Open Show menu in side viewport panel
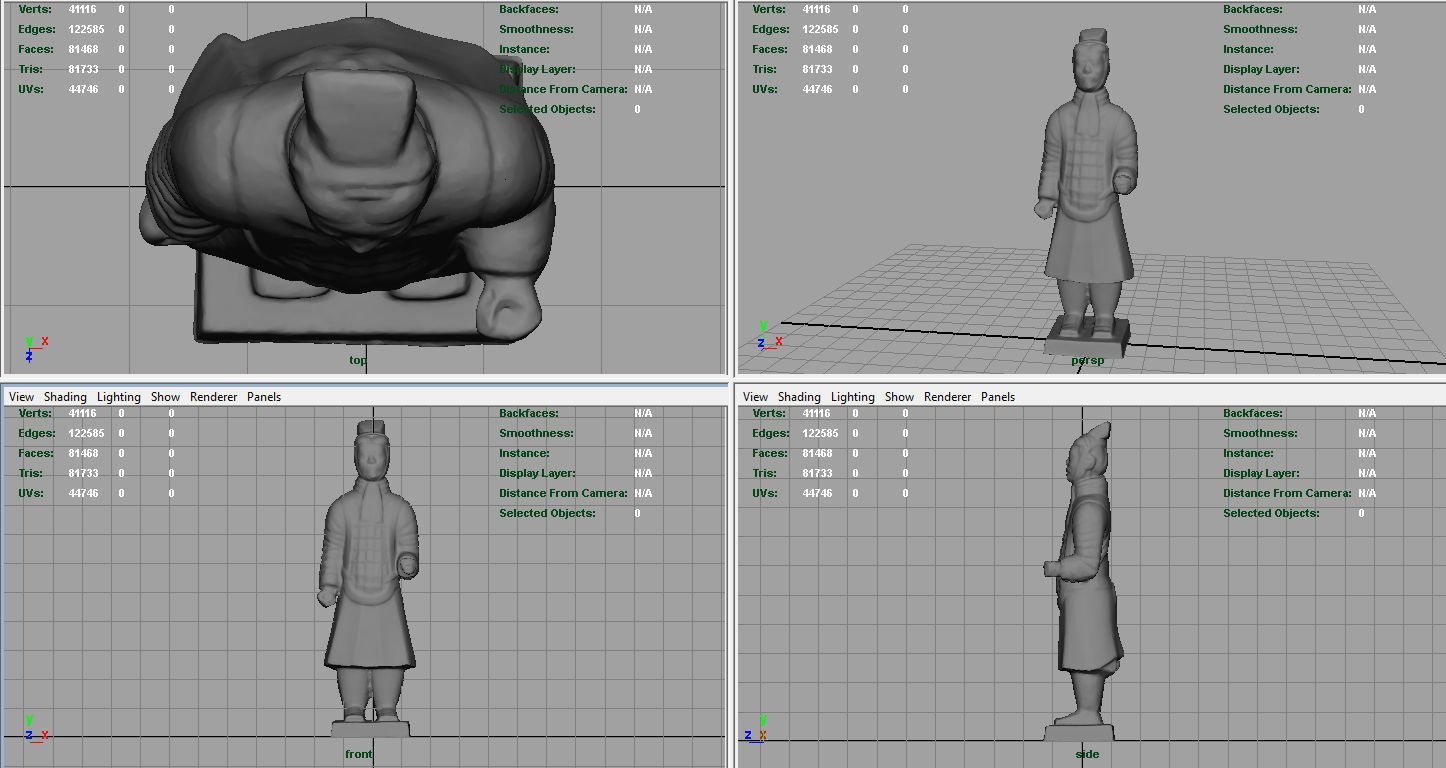Viewport: 1446px width, 768px height. click(x=899, y=397)
